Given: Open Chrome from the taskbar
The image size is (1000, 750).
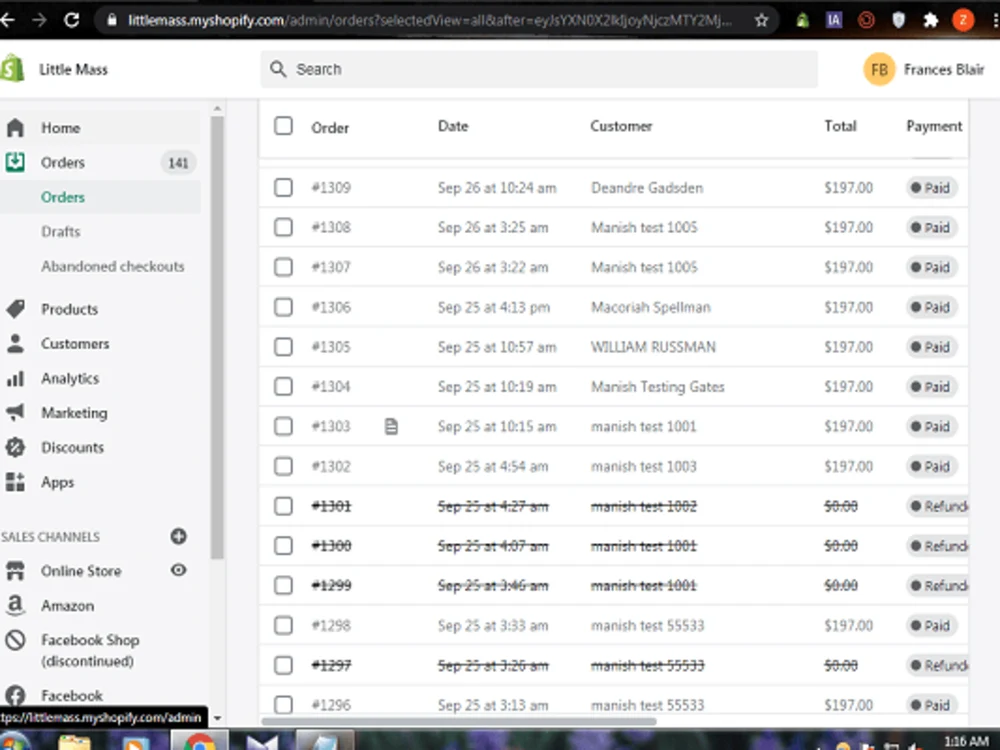Looking at the screenshot, I should (200, 741).
